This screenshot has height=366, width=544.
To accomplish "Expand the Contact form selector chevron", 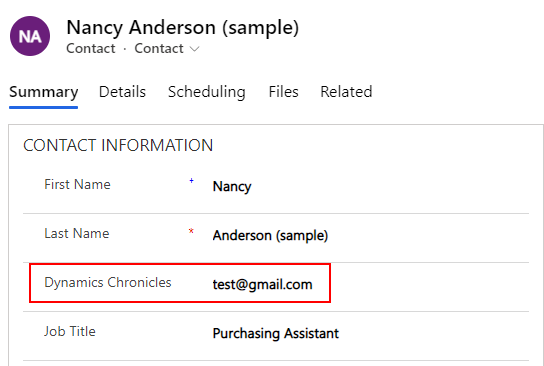I will click(x=195, y=49).
